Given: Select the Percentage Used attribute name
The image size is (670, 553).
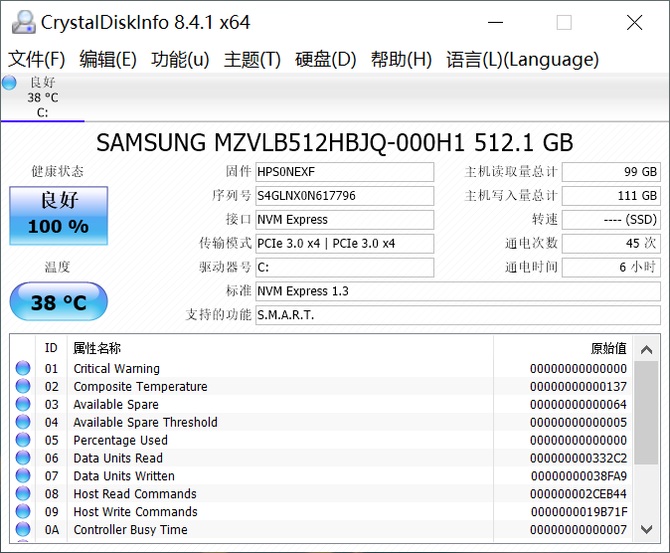Looking at the screenshot, I should point(120,440).
